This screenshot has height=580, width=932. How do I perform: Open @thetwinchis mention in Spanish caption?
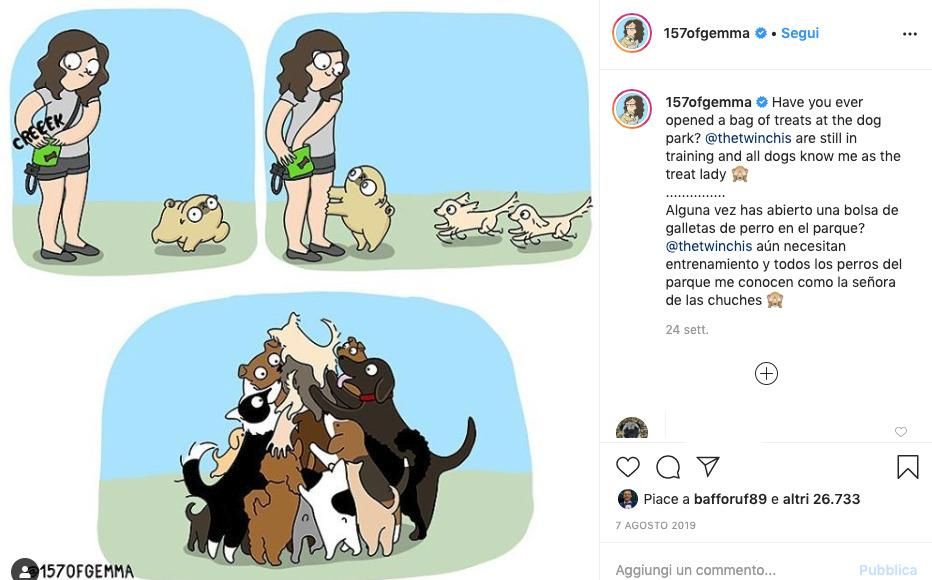click(709, 246)
